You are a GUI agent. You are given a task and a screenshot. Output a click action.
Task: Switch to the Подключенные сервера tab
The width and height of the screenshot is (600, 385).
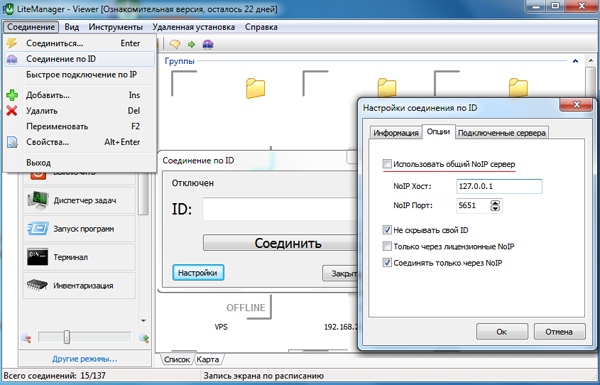click(x=502, y=133)
